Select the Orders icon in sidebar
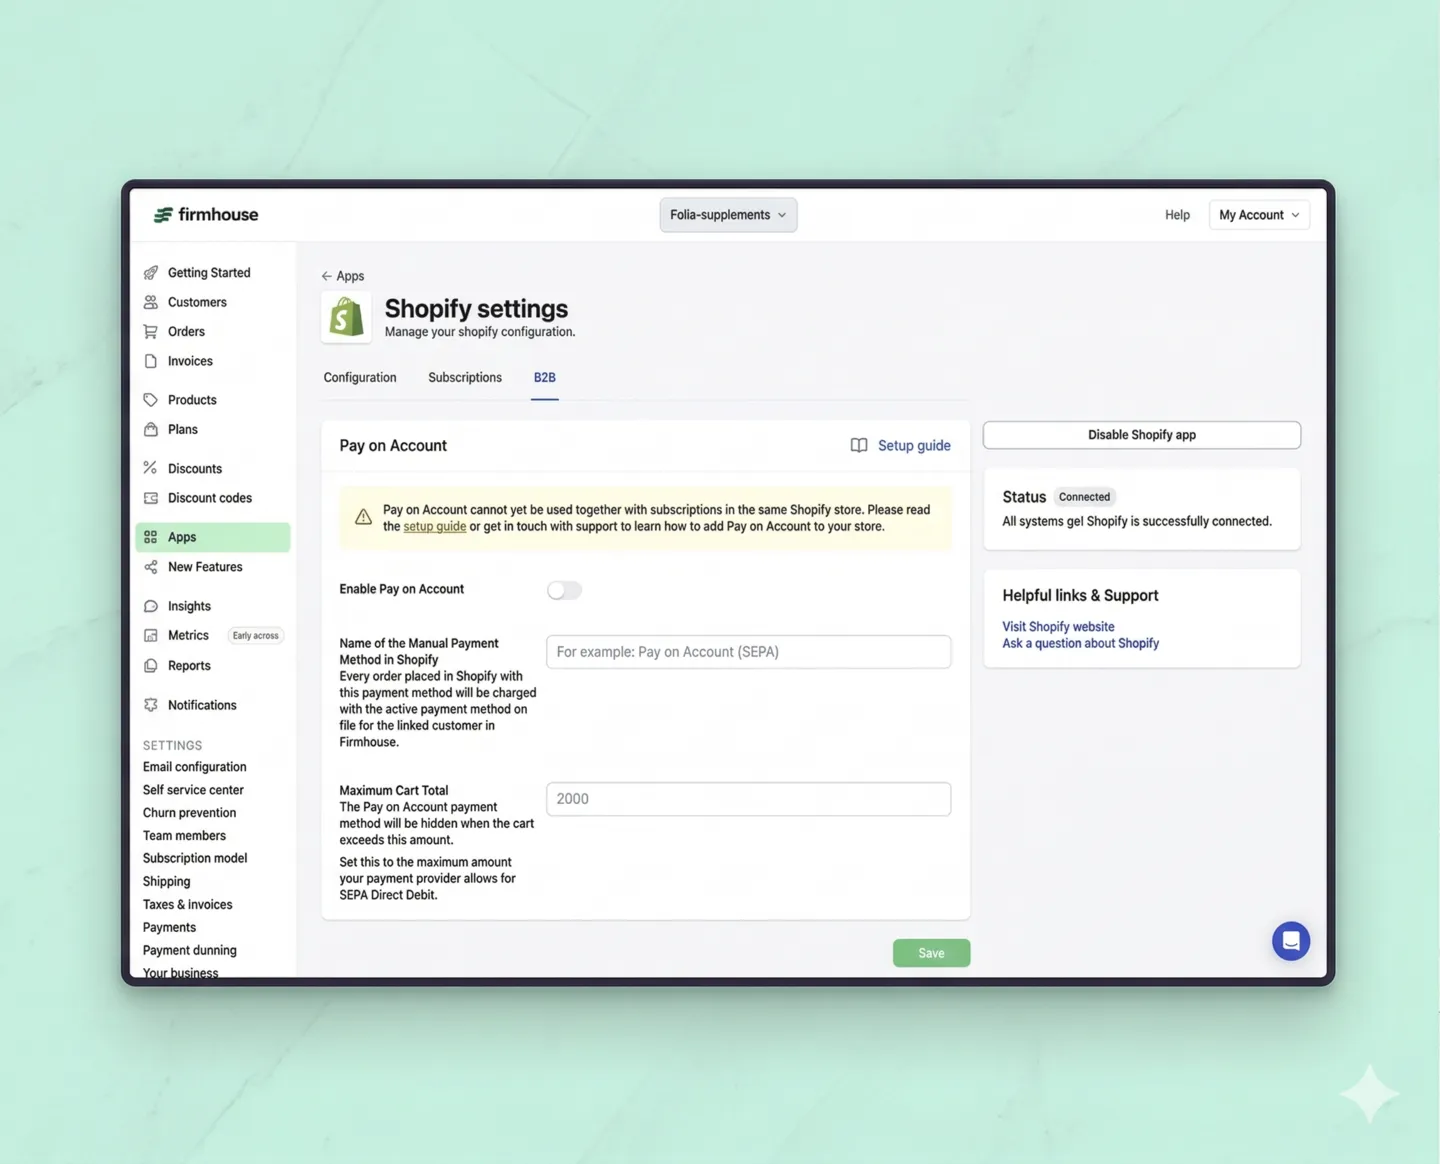1440x1164 pixels. (151, 331)
